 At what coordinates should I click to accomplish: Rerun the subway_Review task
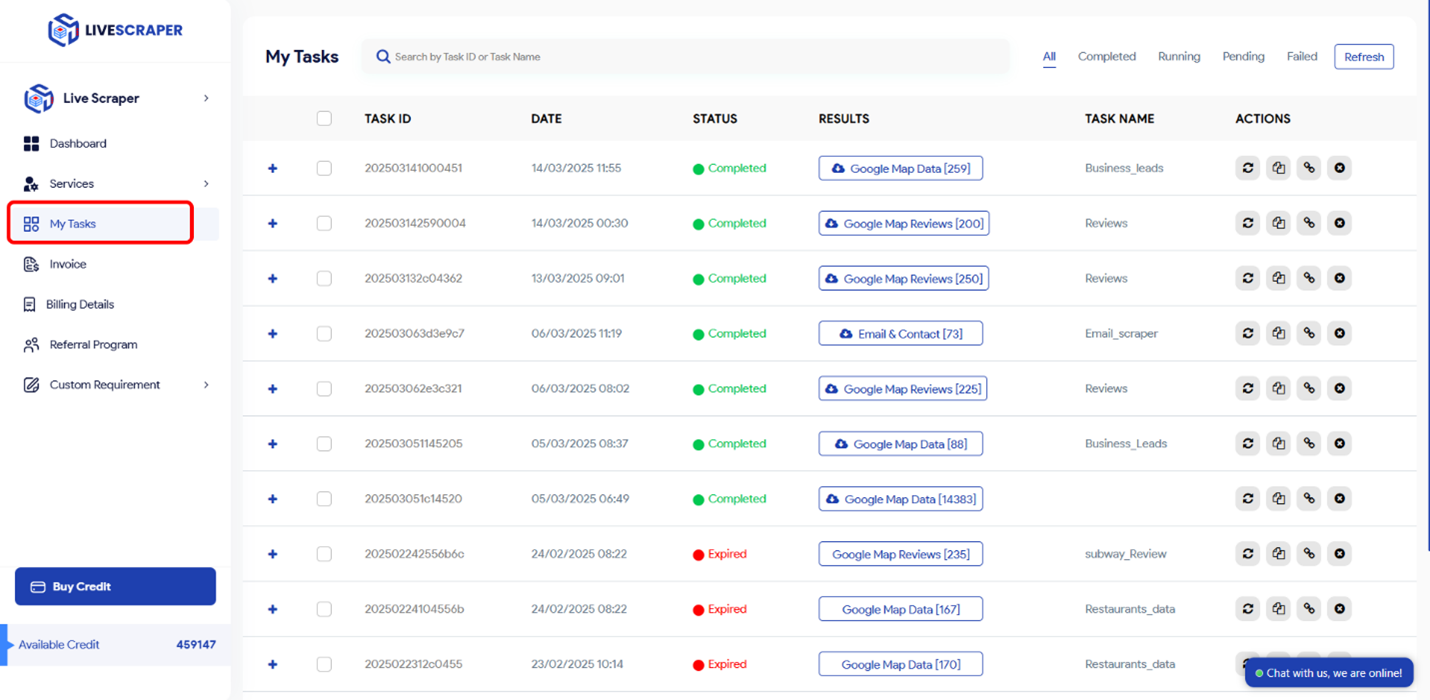pyautogui.click(x=1247, y=553)
